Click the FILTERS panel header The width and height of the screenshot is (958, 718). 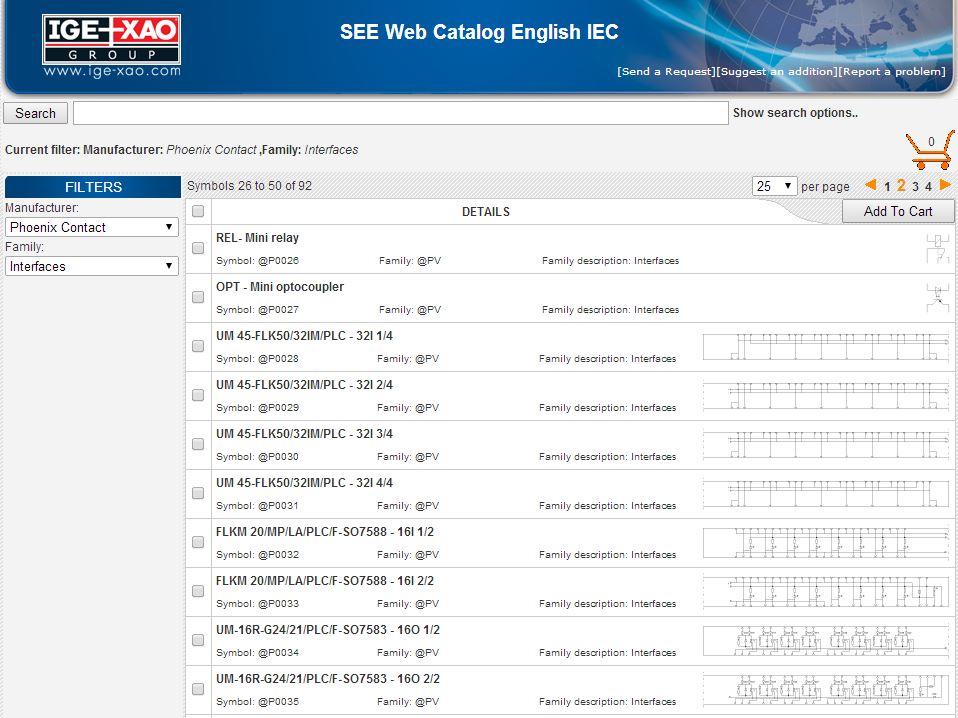93,187
